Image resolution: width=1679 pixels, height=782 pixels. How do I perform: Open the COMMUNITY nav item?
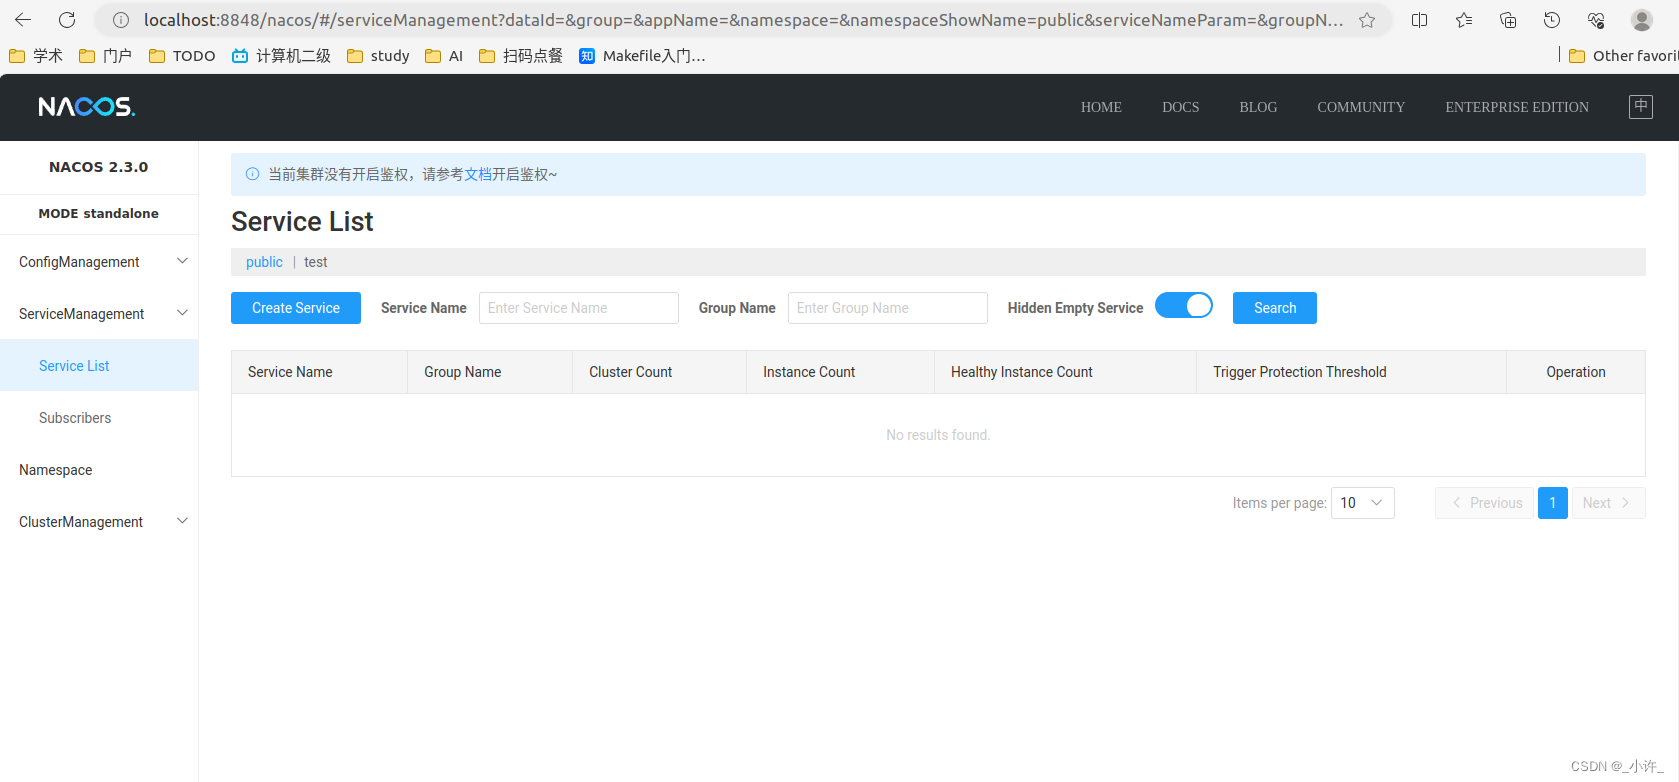[x=1361, y=107]
